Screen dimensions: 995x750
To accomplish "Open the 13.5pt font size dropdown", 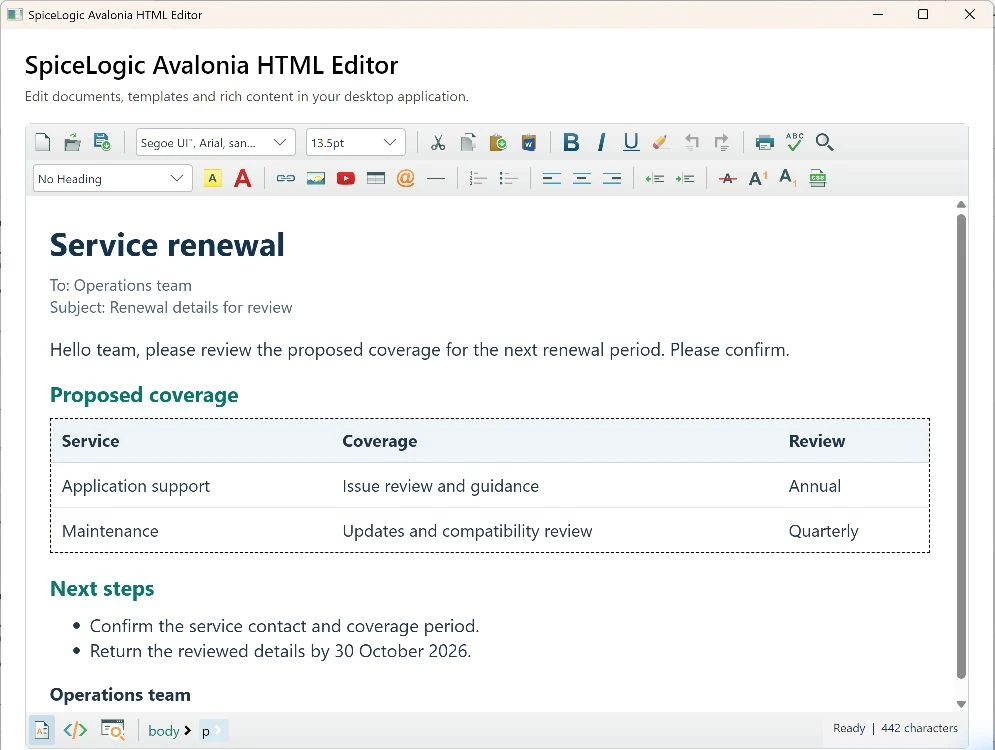I will tap(356, 142).
